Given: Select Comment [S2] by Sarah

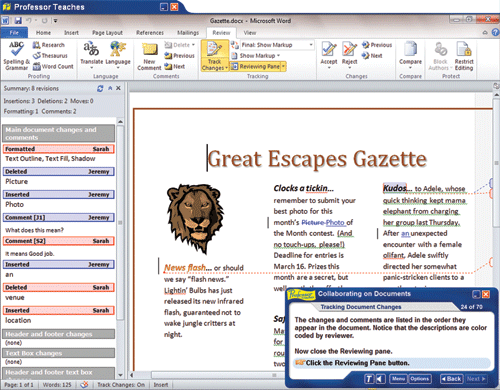Looking at the screenshot, I should click(x=58, y=241).
